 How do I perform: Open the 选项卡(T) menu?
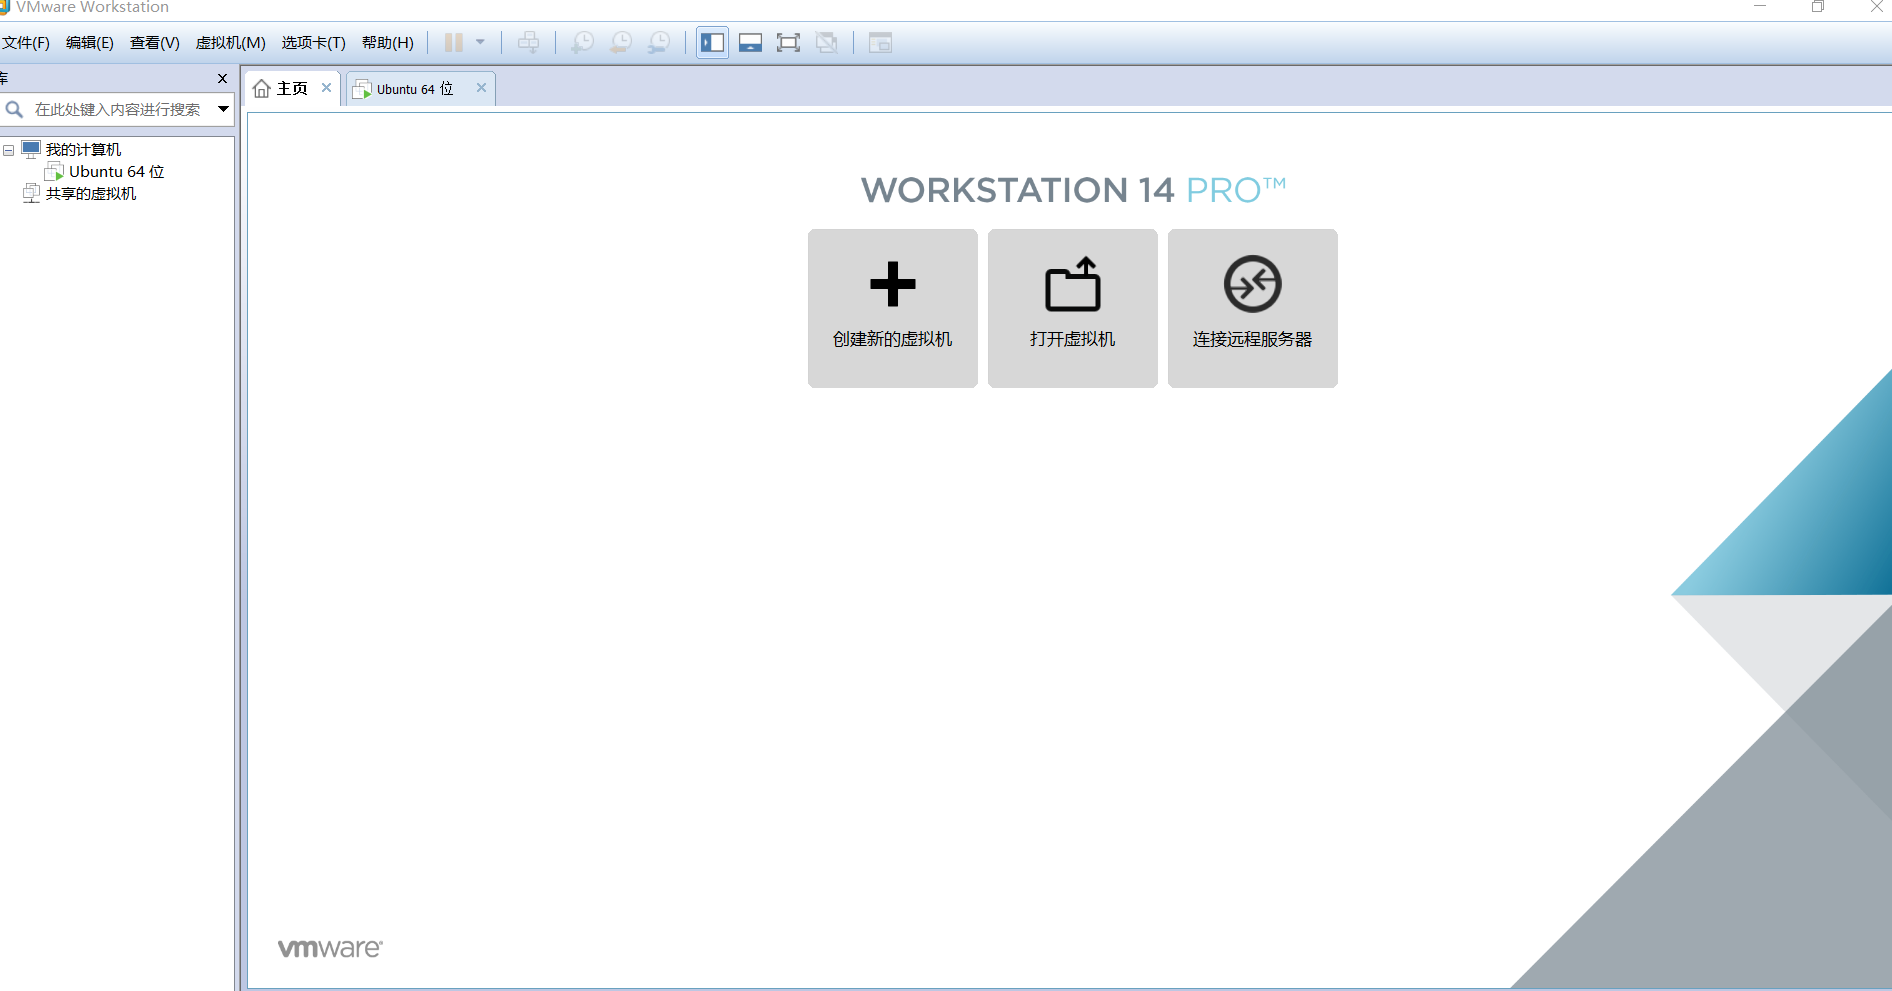[x=314, y=43]
